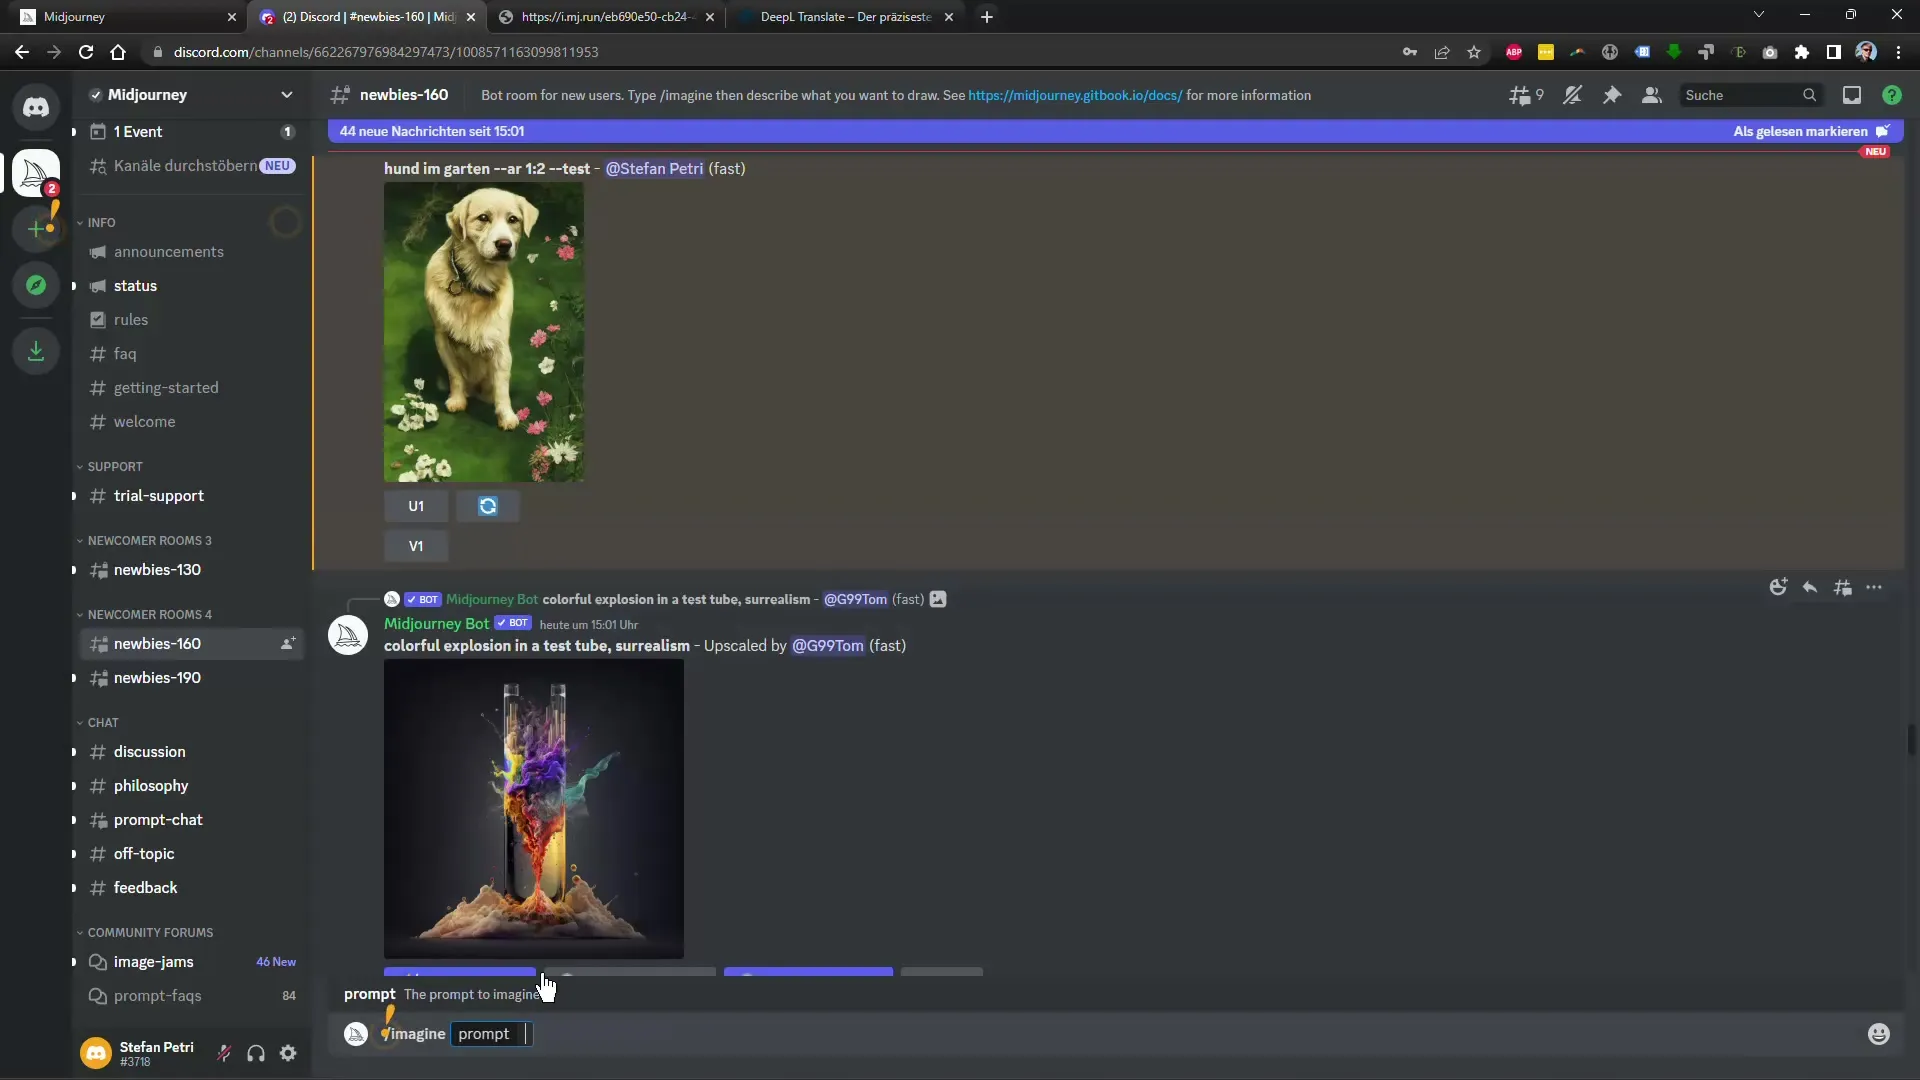Expand the COMMUNITY FORUMS section

(x=149, y=931)
